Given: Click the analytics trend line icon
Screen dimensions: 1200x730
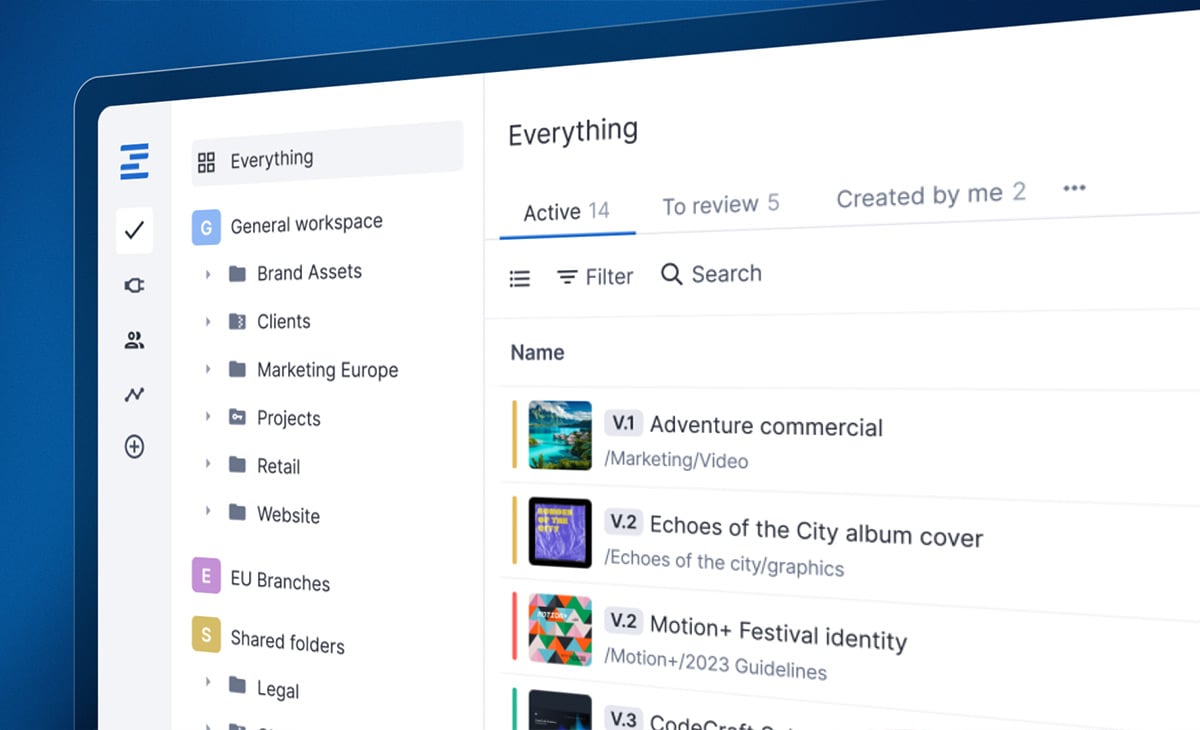Looking at the screenshot, I should pyautogui.click(x=134, y=394).
